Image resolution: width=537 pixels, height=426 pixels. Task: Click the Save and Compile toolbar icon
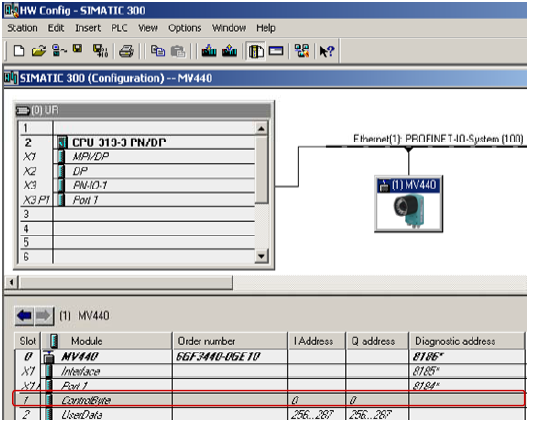click(x=100, y=51)
